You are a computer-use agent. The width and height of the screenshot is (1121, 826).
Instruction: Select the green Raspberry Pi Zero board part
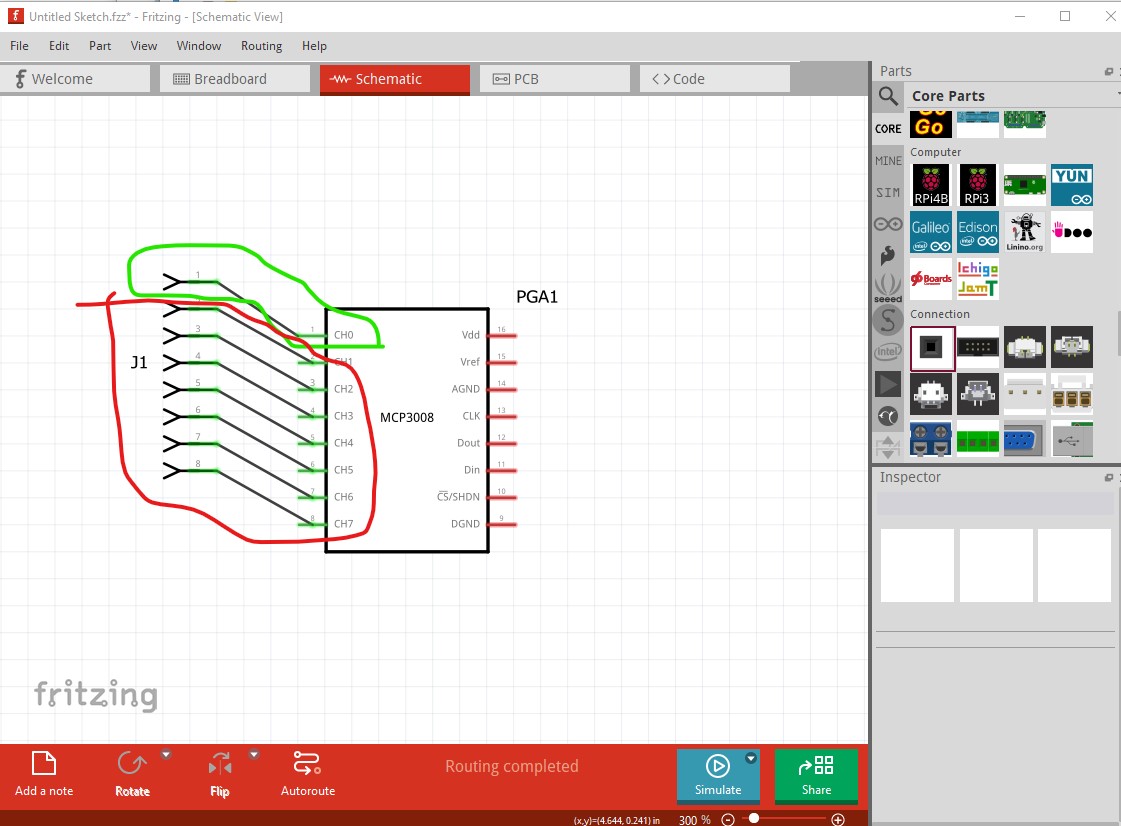click(1024, 185)
